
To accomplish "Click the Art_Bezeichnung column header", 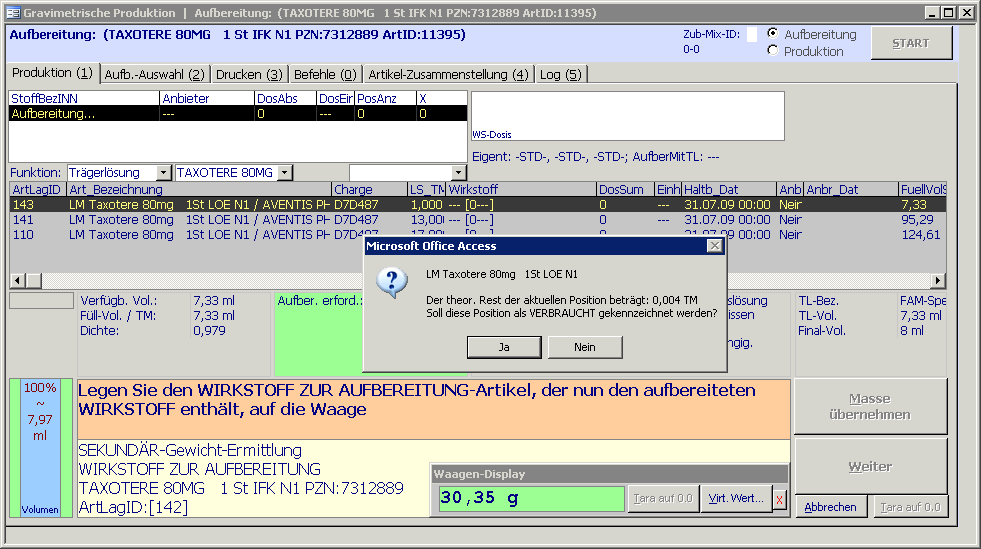I will click(x=199, y=189).
